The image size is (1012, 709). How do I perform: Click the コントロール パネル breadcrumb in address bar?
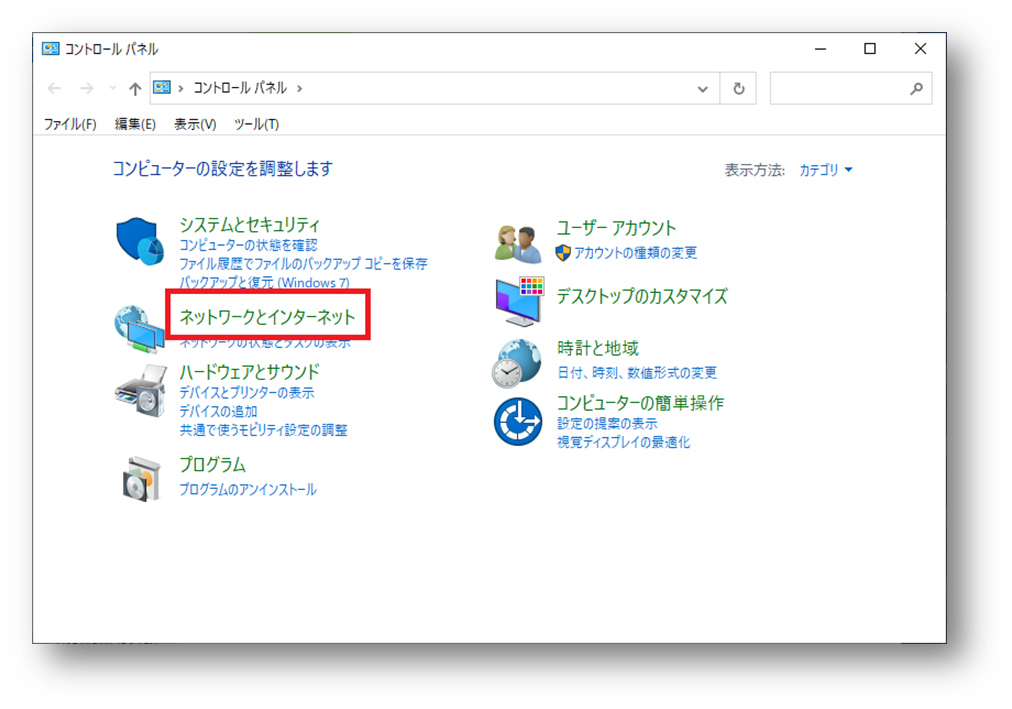(x=240, y=88)
